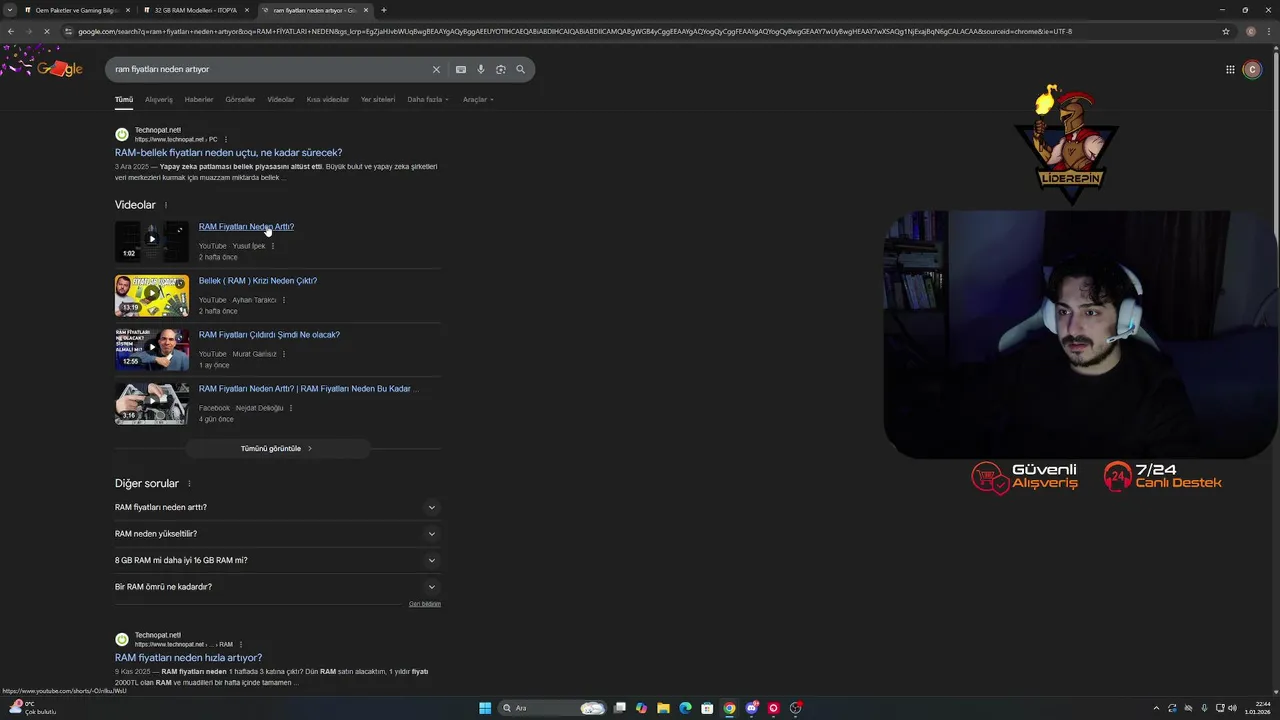Open Windows Start menu

coord(485,708)
